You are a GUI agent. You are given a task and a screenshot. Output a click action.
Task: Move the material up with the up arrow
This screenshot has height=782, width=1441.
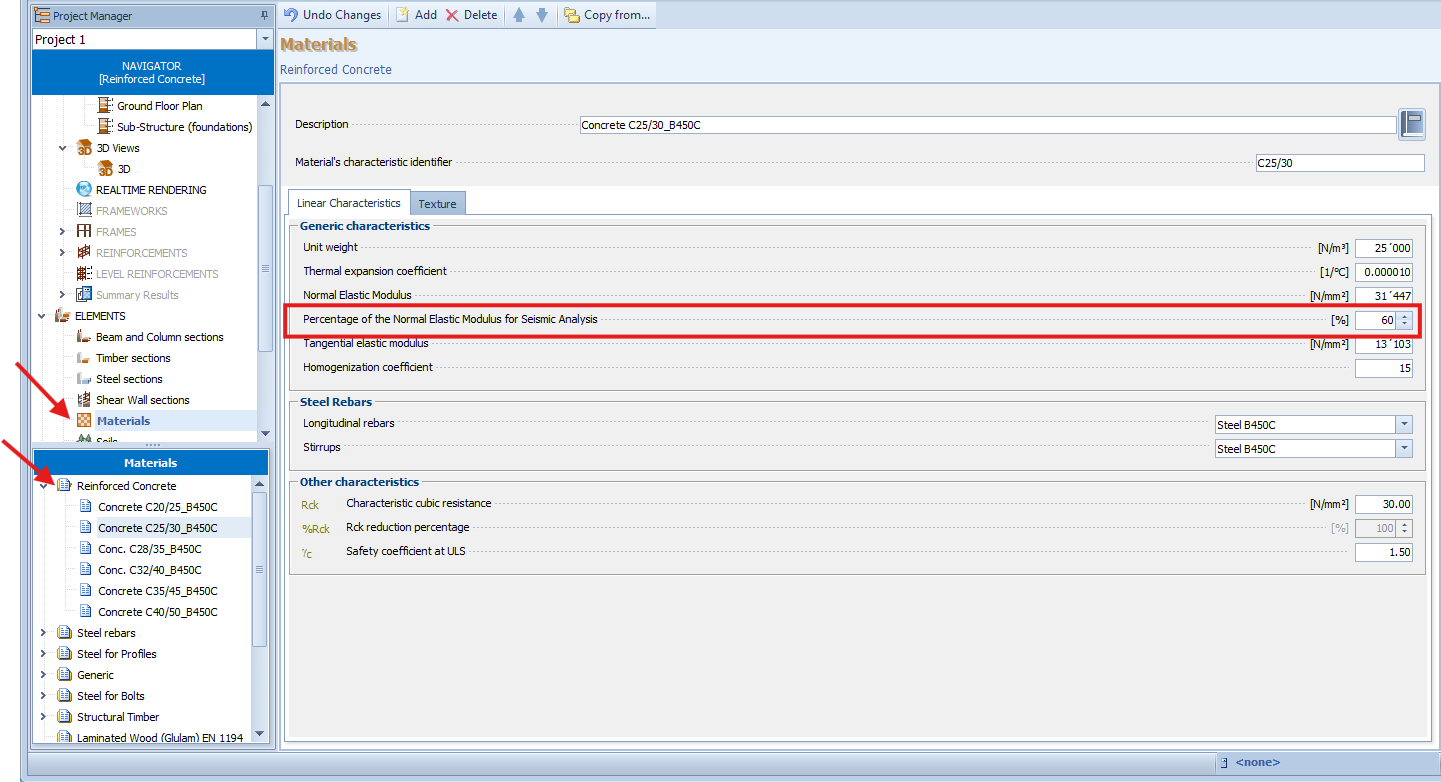coord(518,15)
